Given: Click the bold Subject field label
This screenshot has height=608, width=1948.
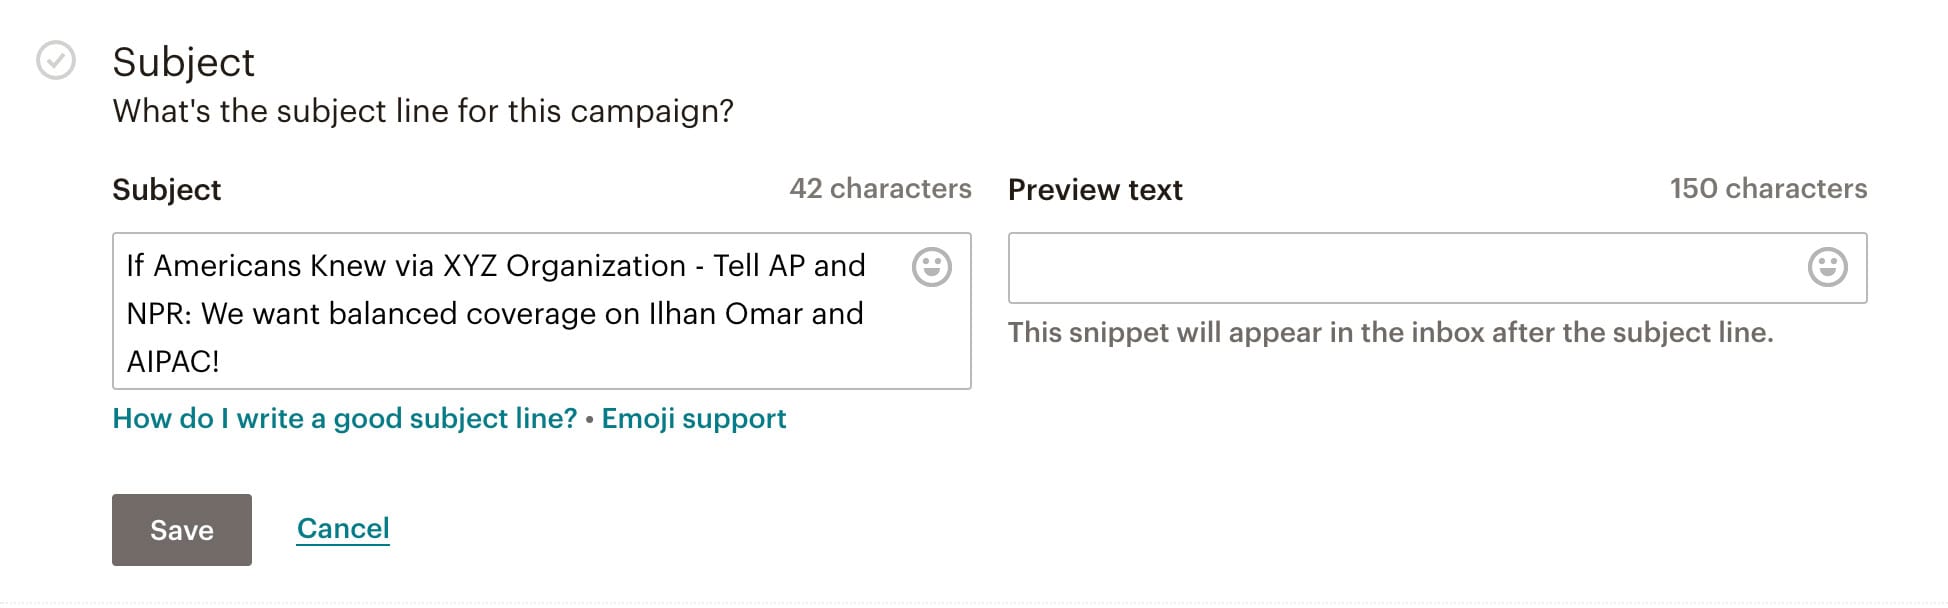Looking at the screenshot, I should pyautogui.click(x=166, y=189).
